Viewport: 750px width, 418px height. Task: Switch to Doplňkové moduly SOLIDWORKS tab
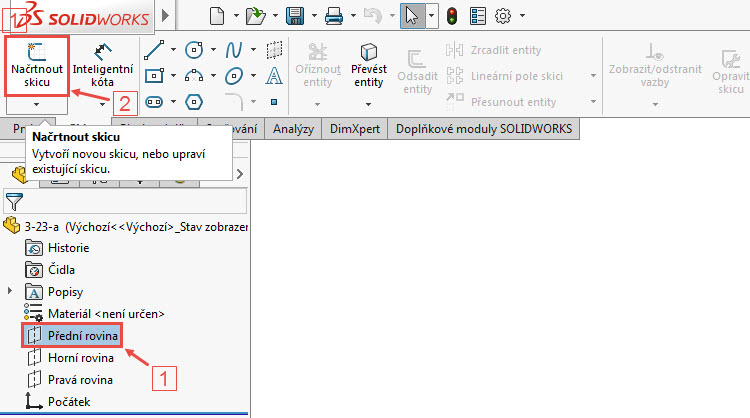click(x=484, y=129)
